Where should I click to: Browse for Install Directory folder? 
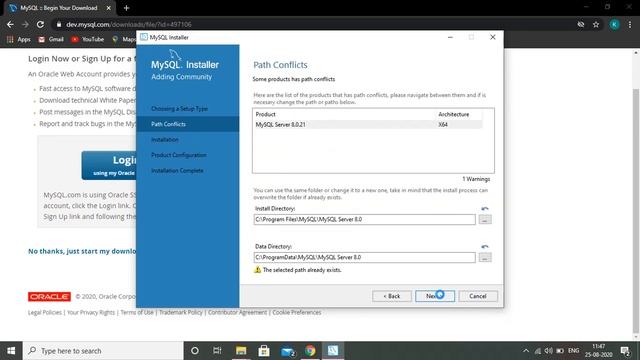coord(485,220)
